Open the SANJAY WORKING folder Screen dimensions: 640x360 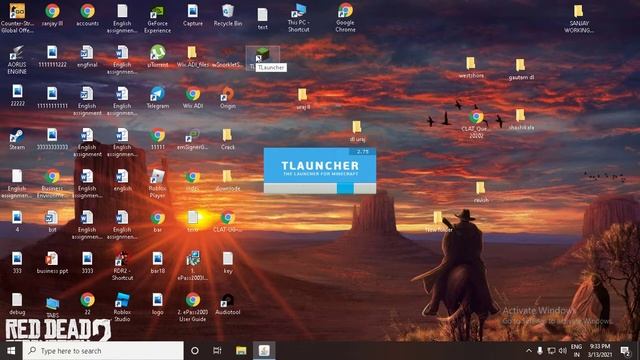[x=578, y=19]
